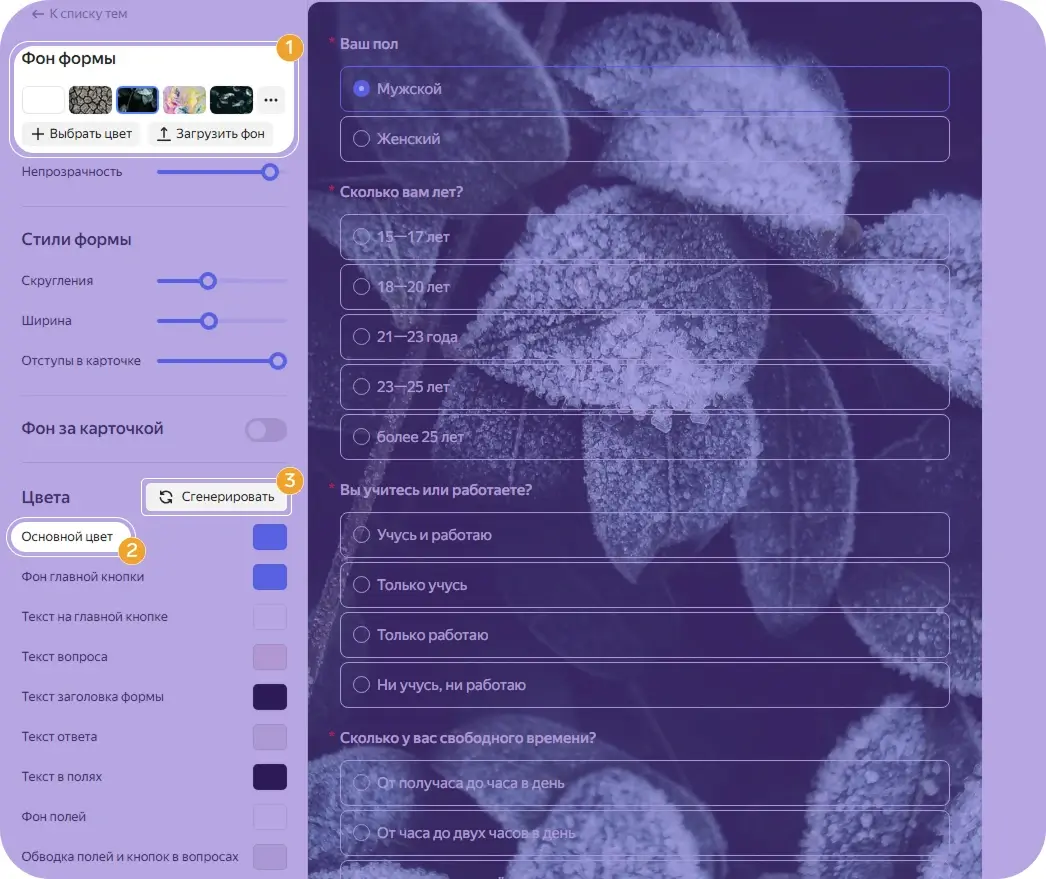Open the 'Текст в полях' color swatch
Viewport: 1046px width, 879px height.
coord(270,777)
